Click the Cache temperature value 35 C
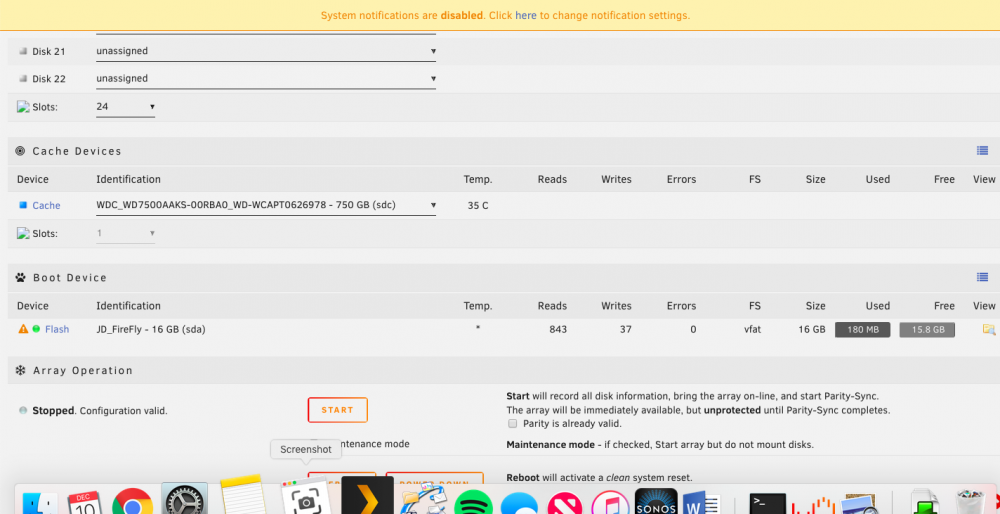1000x514 pixels. [478, 205]
